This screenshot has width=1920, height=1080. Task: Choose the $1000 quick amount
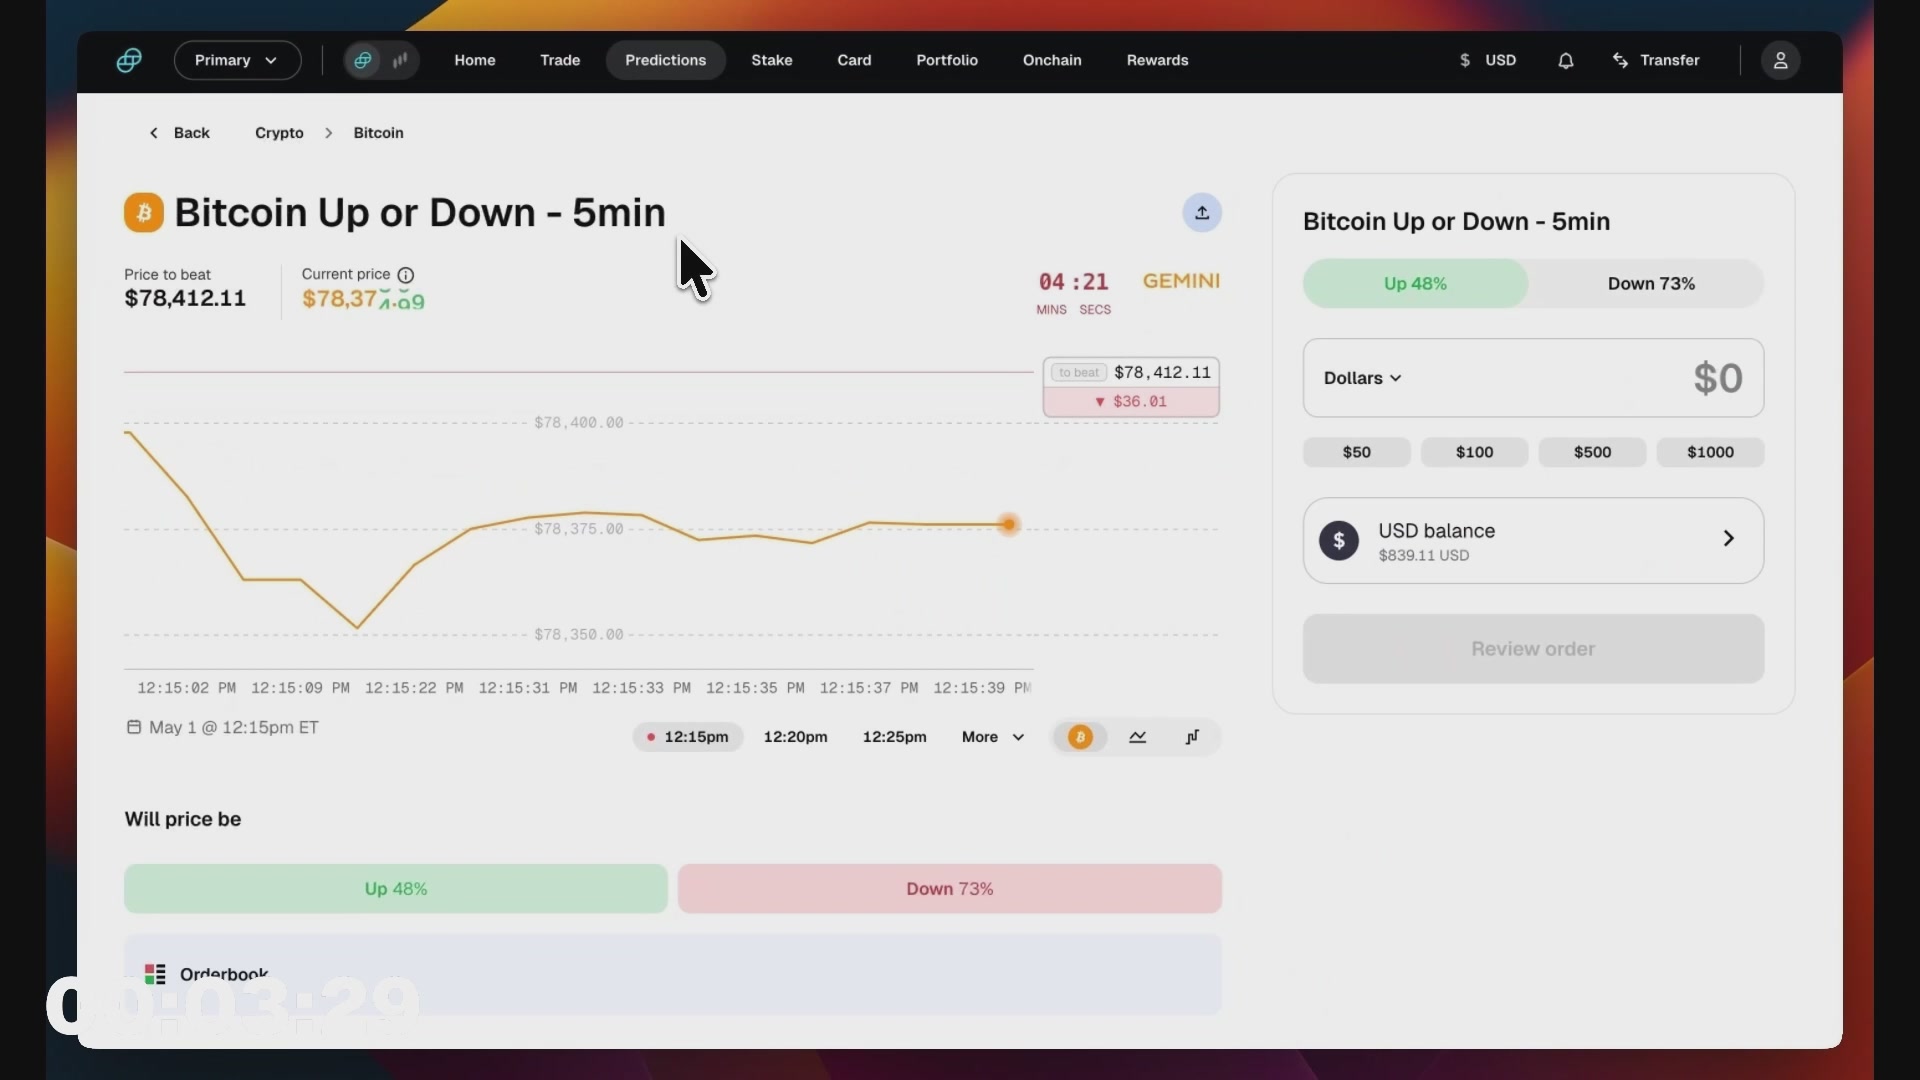click(x=1711, y=453)
